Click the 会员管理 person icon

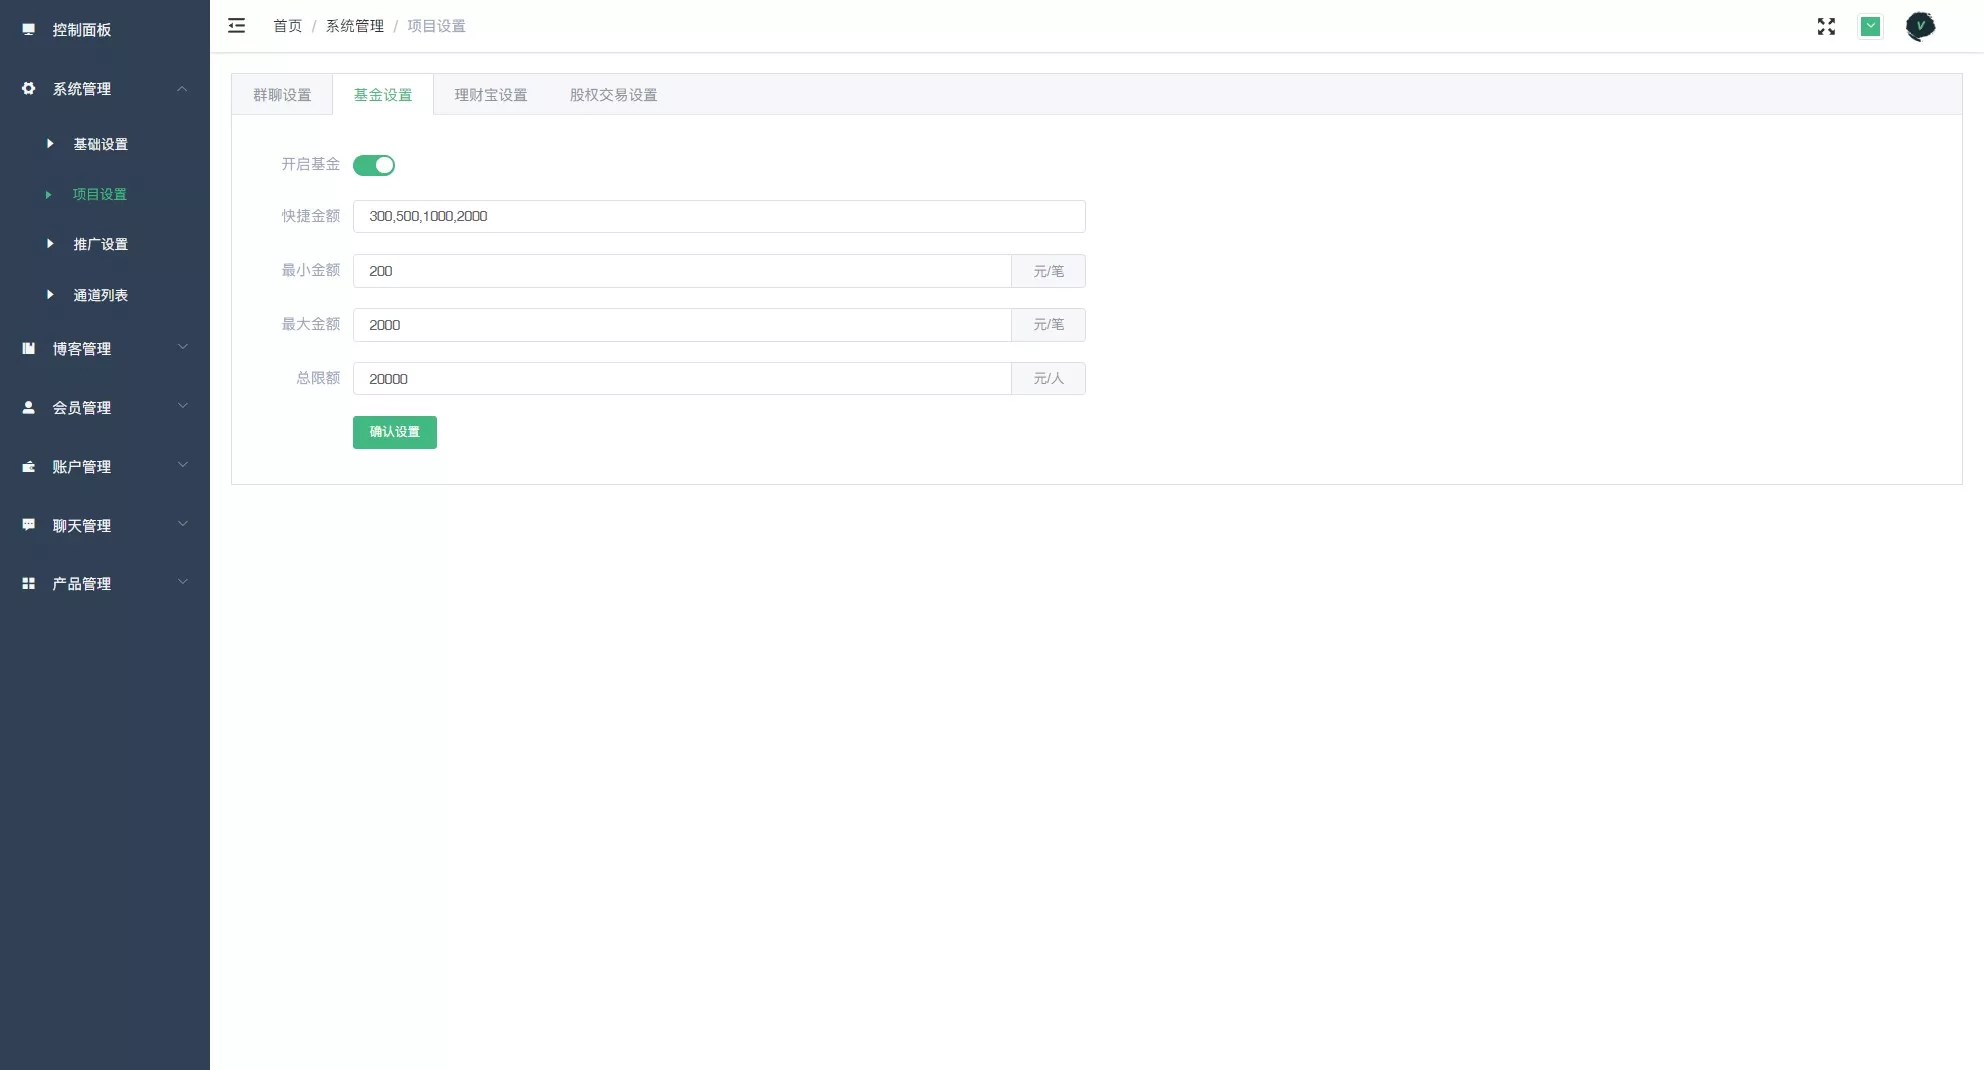coord(29,408)
